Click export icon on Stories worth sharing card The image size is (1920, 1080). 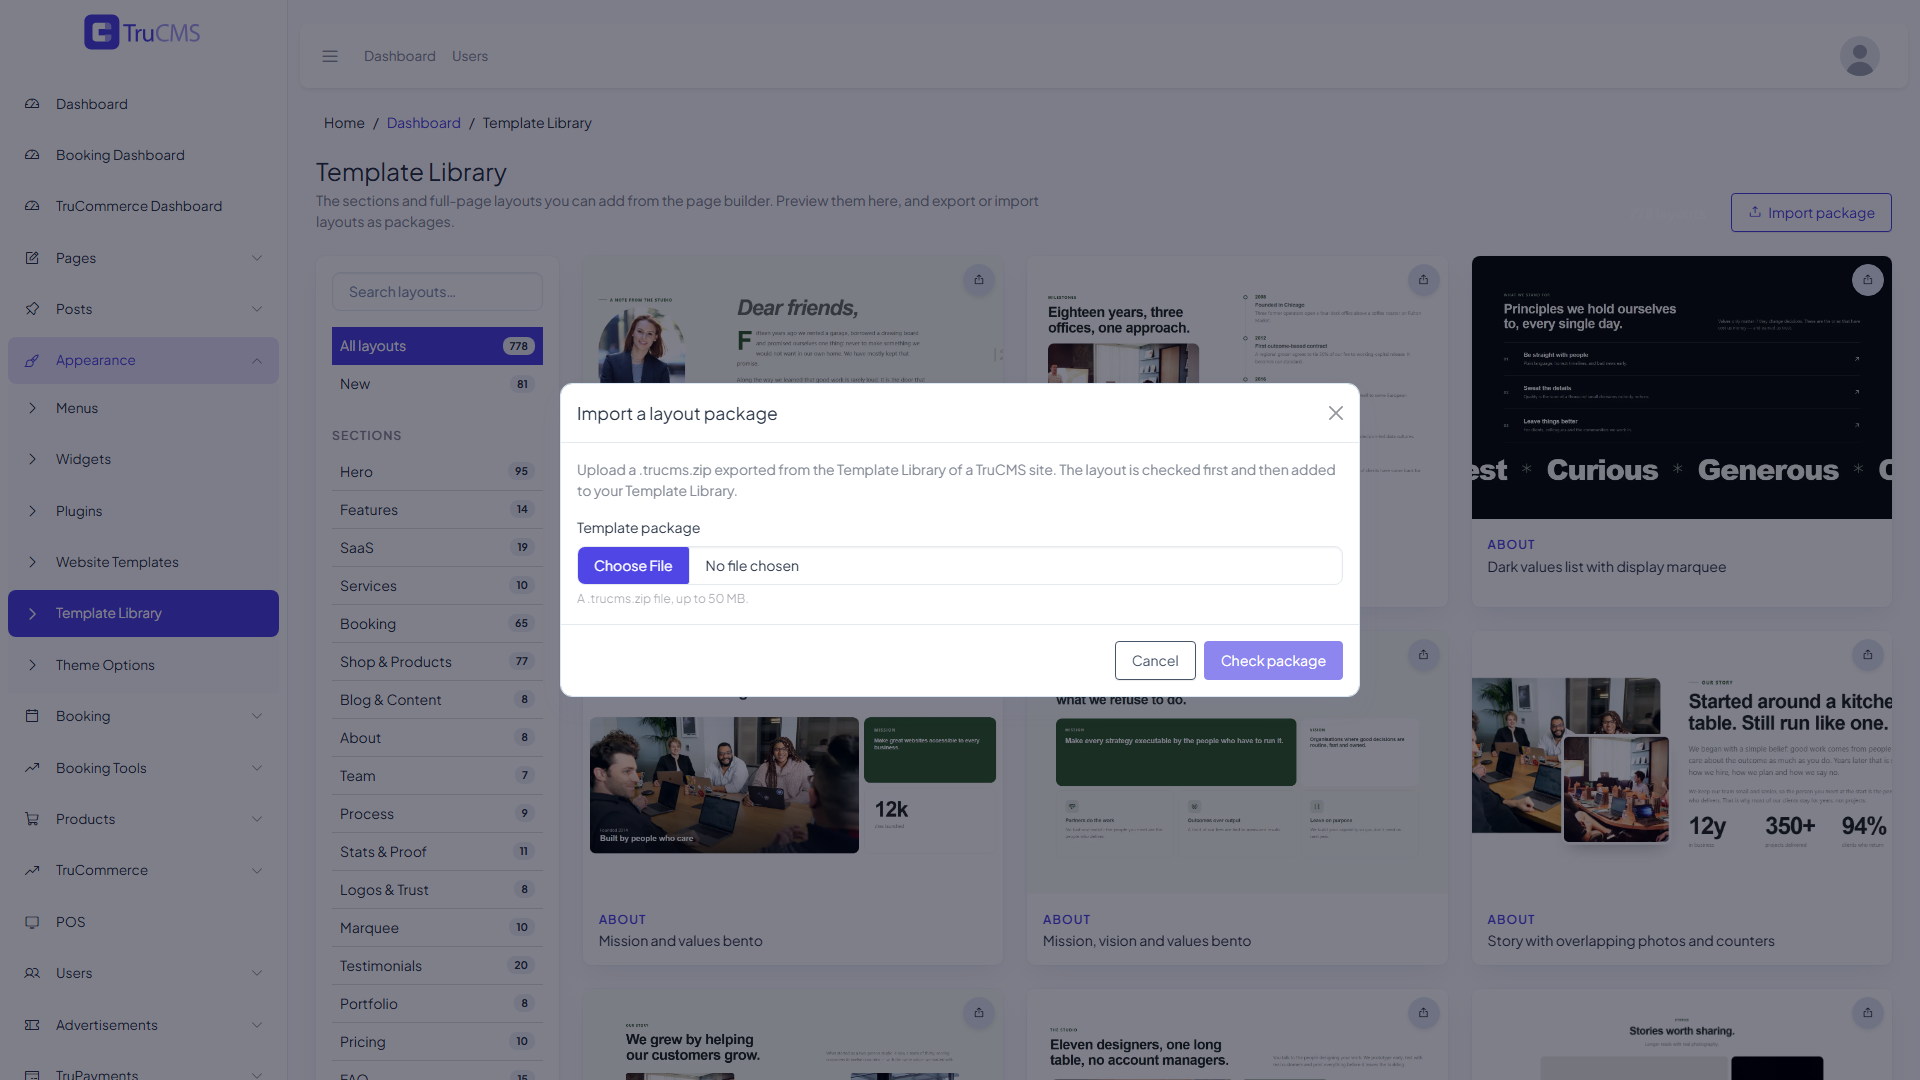pyautogui.click(x=1867, y=1013)
